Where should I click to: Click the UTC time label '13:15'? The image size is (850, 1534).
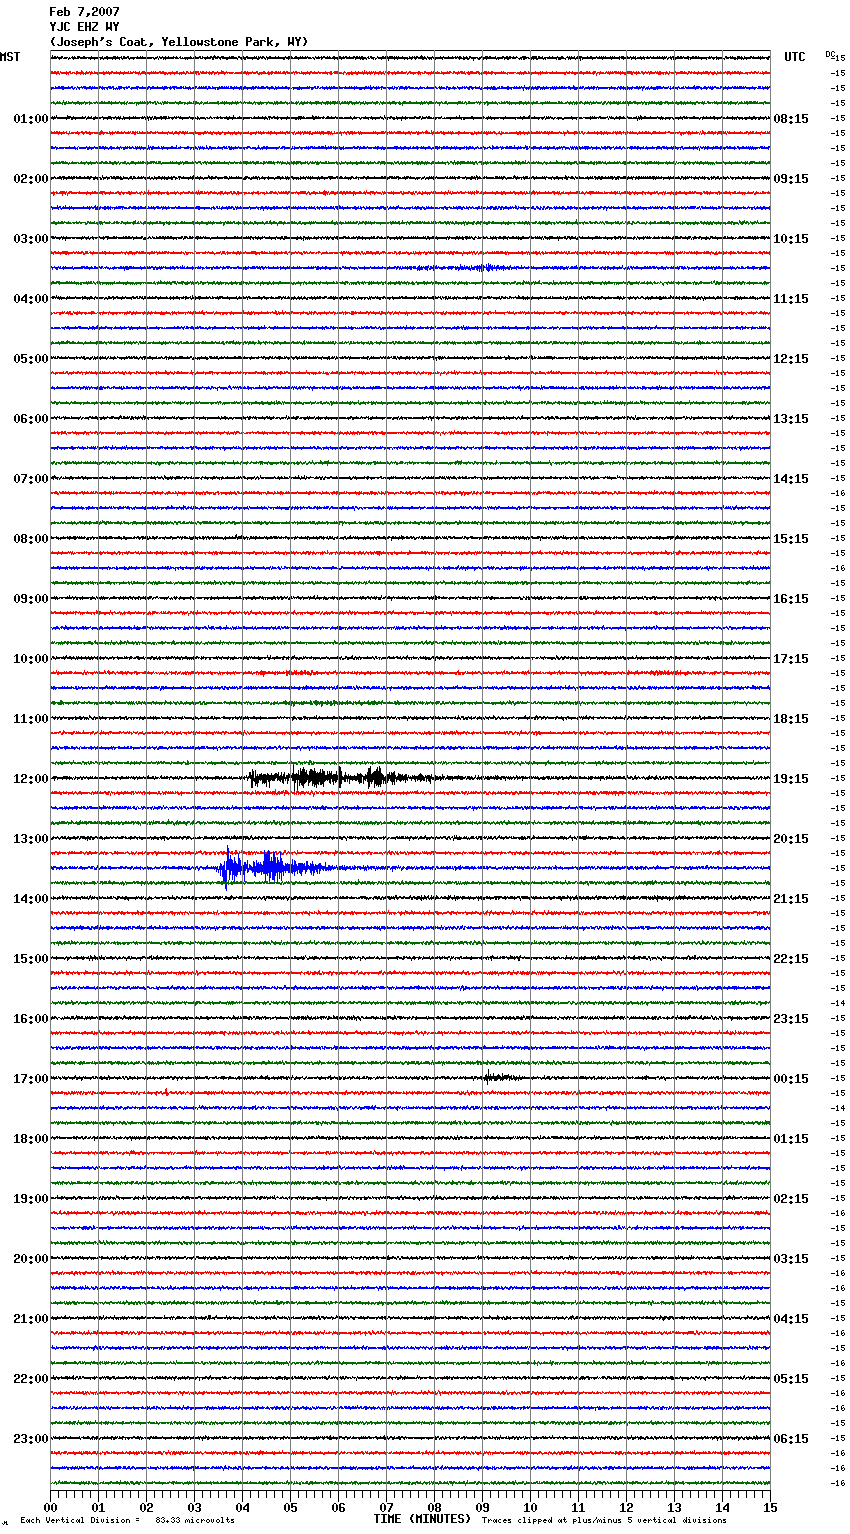tap(791, 419)
